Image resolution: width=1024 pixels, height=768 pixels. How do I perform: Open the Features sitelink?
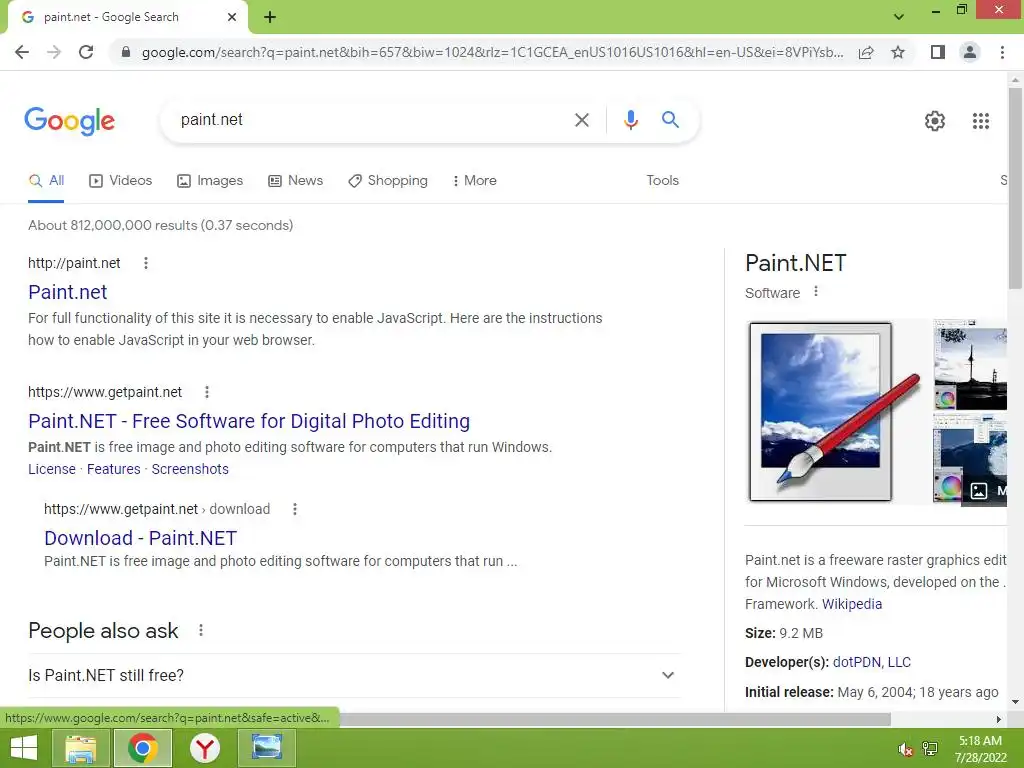coord(114,470)
